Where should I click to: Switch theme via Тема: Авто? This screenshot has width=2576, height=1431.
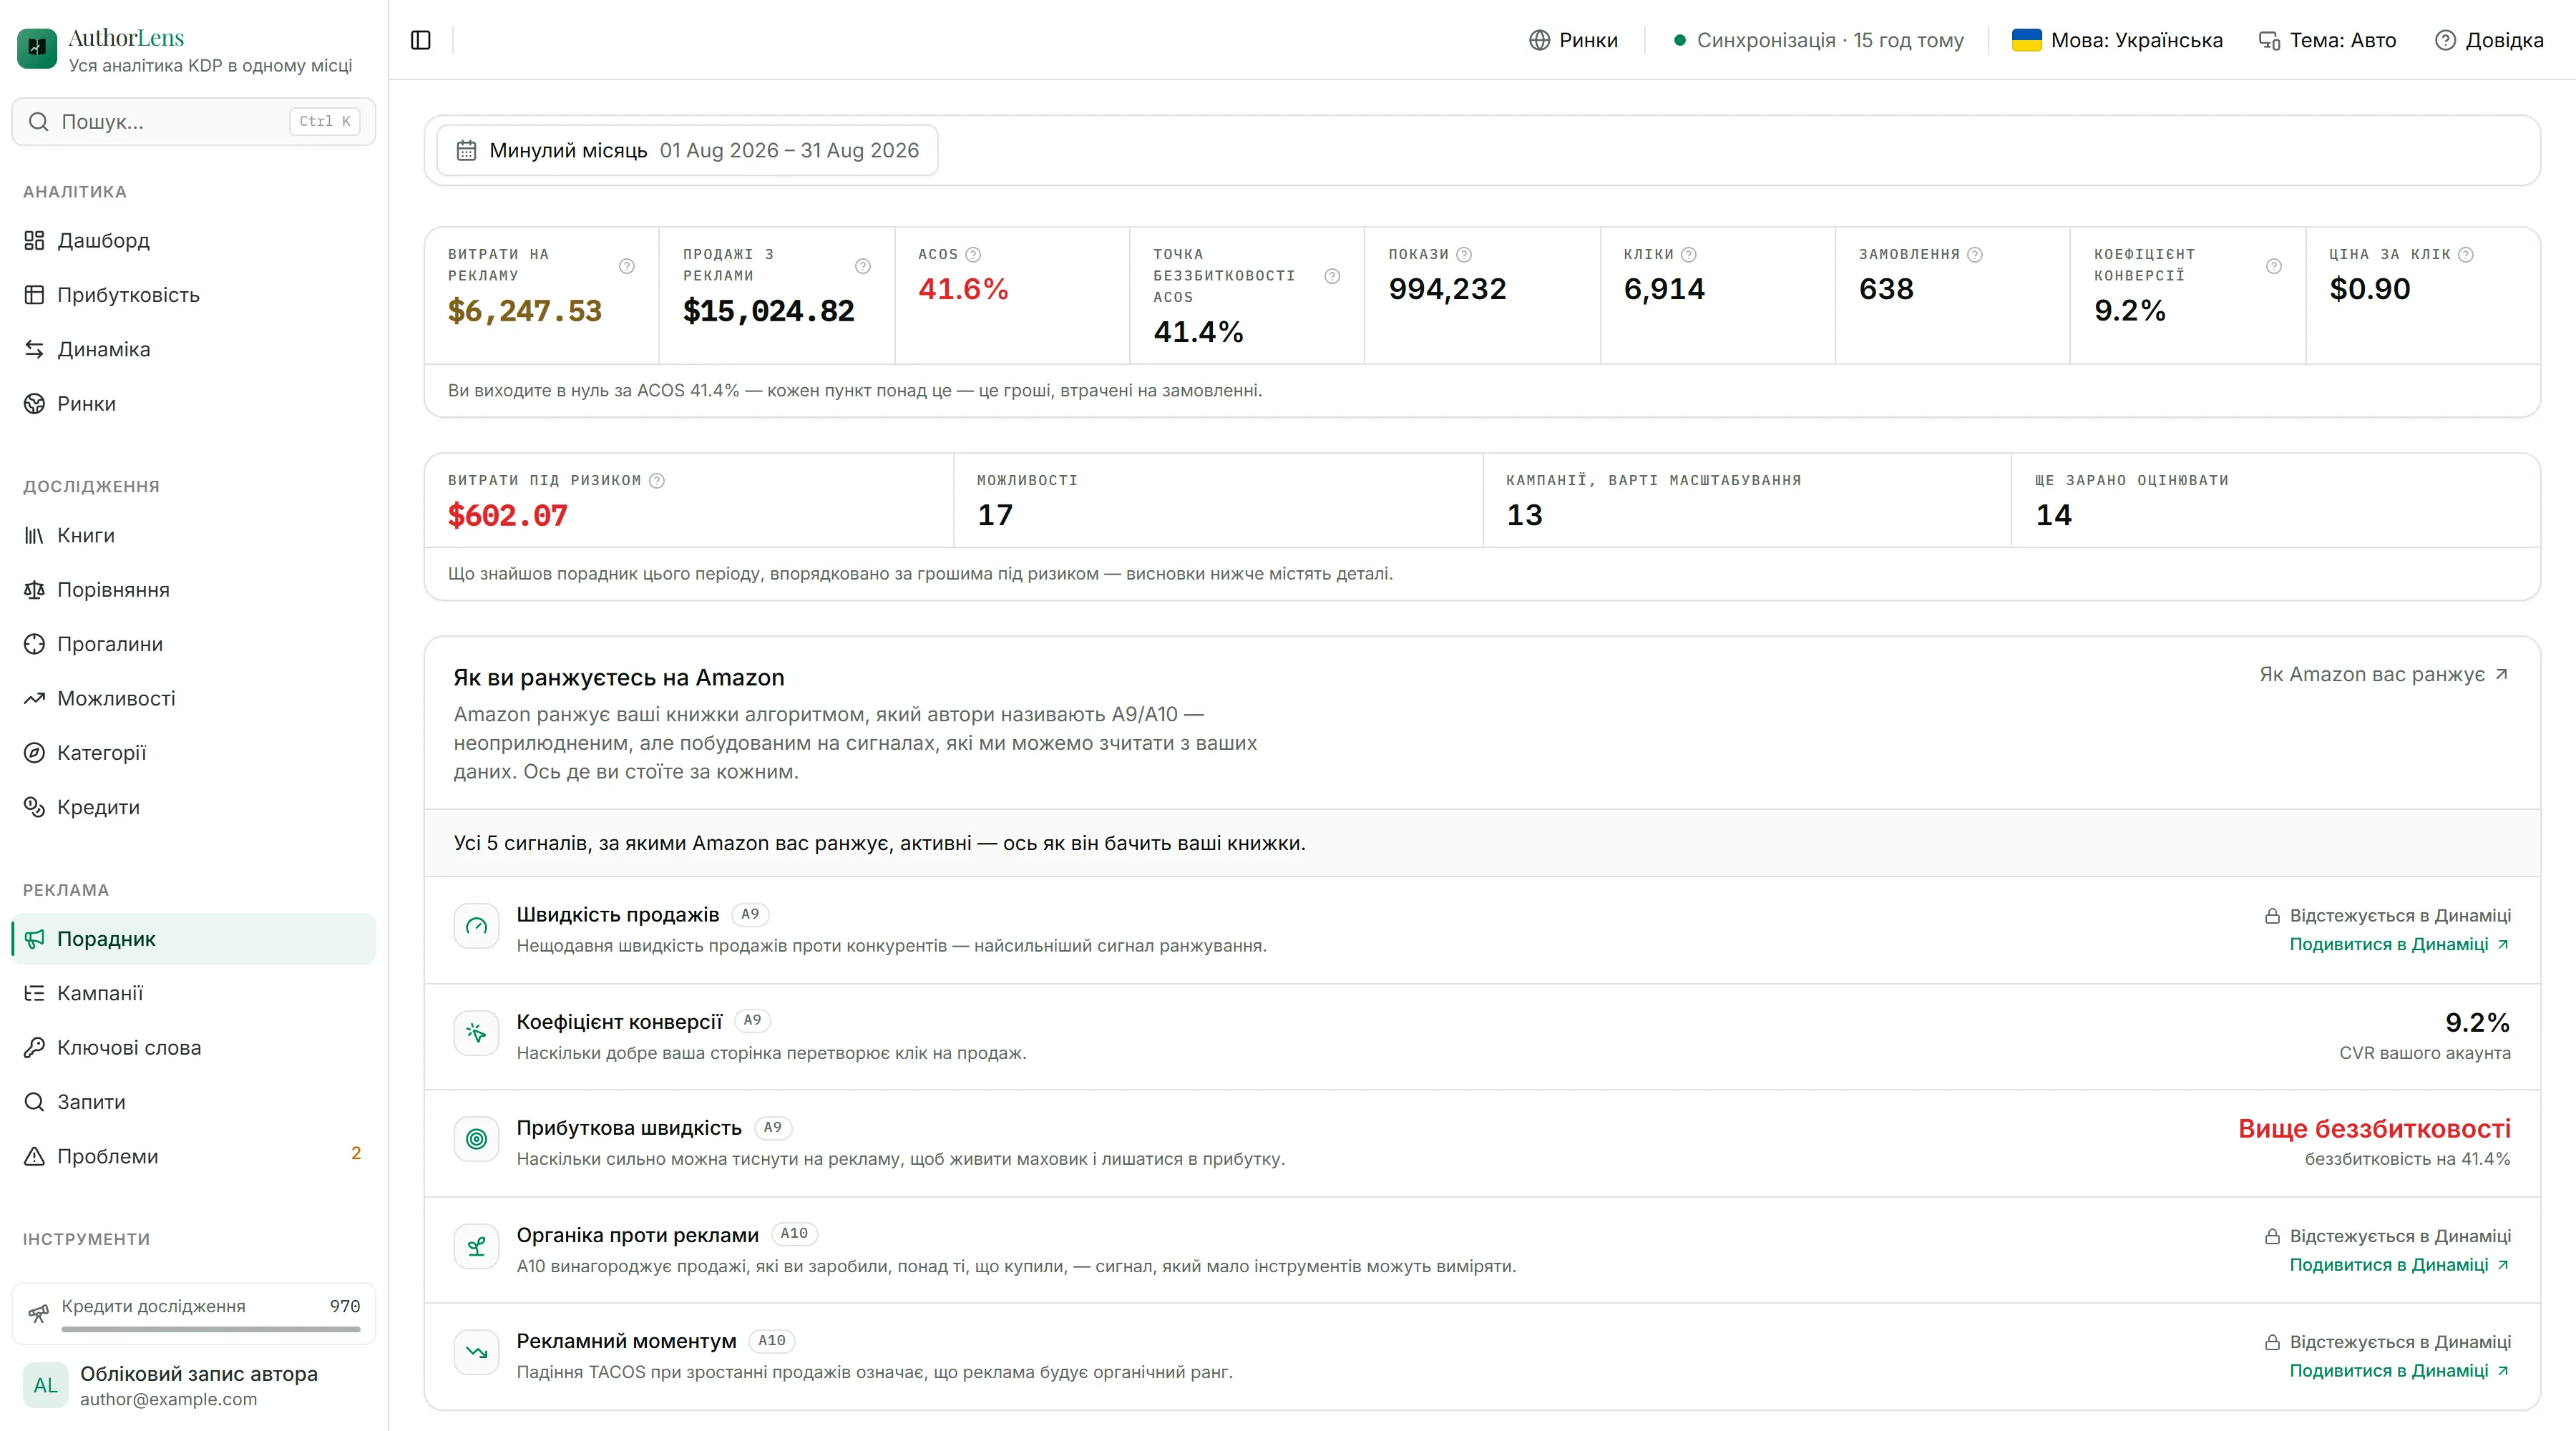tap(2328, 40)
